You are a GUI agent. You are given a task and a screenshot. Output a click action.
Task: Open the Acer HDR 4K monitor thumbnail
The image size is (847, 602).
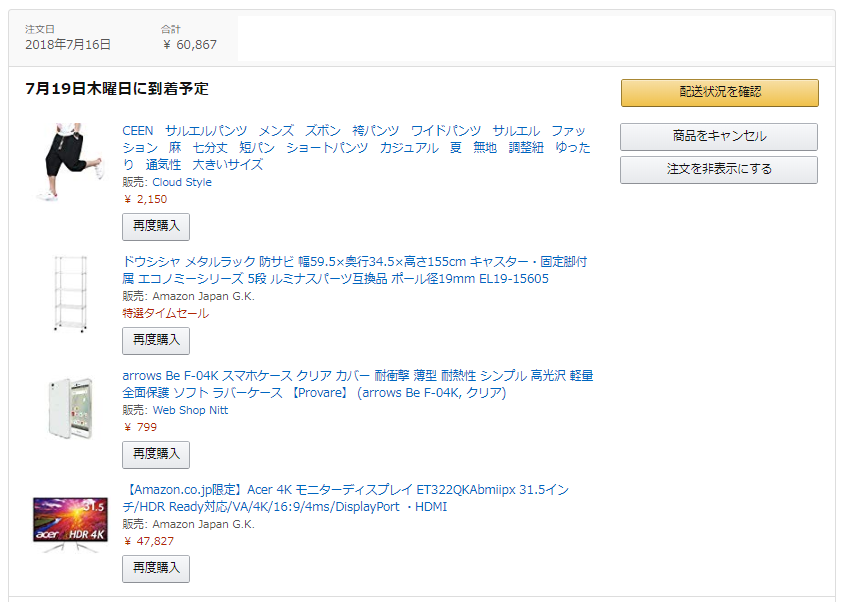tap(70, 524)
